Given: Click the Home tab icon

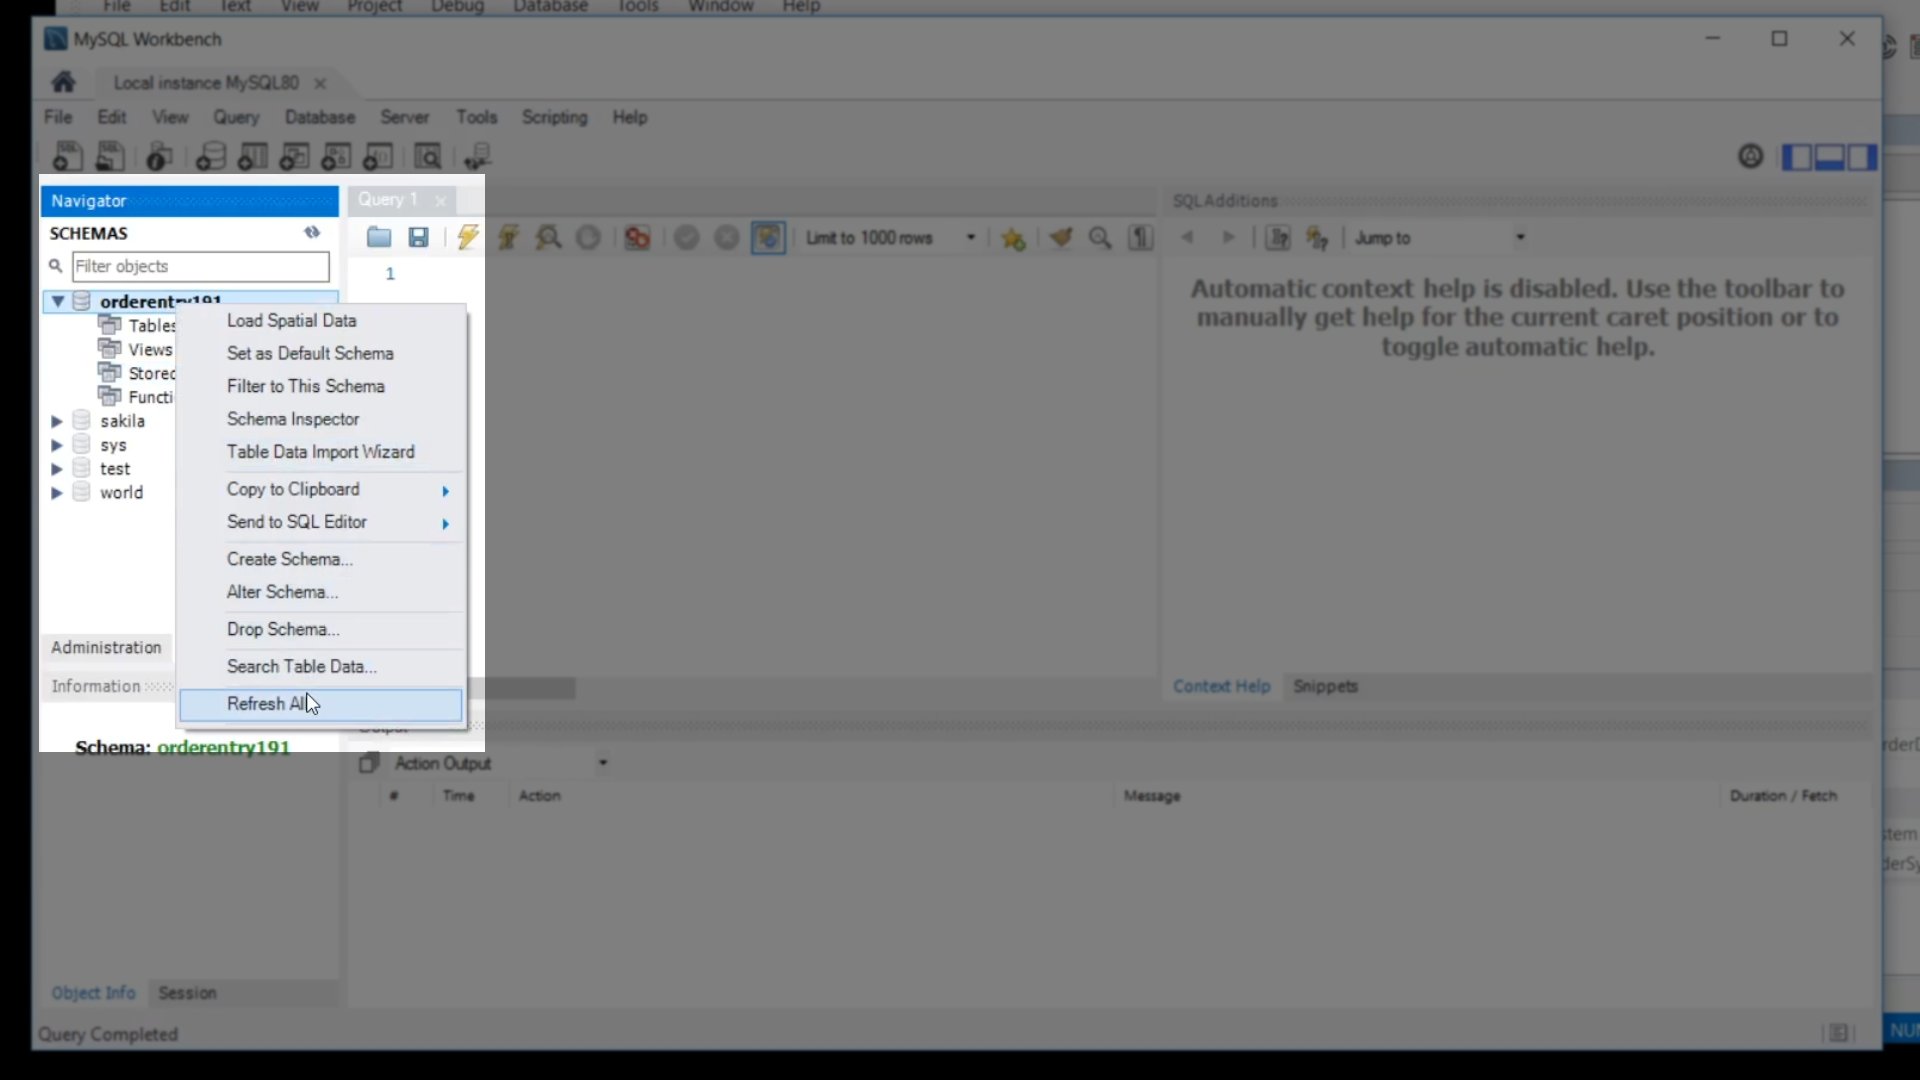Looking at the screenshot, I should [x=64, y=82].
